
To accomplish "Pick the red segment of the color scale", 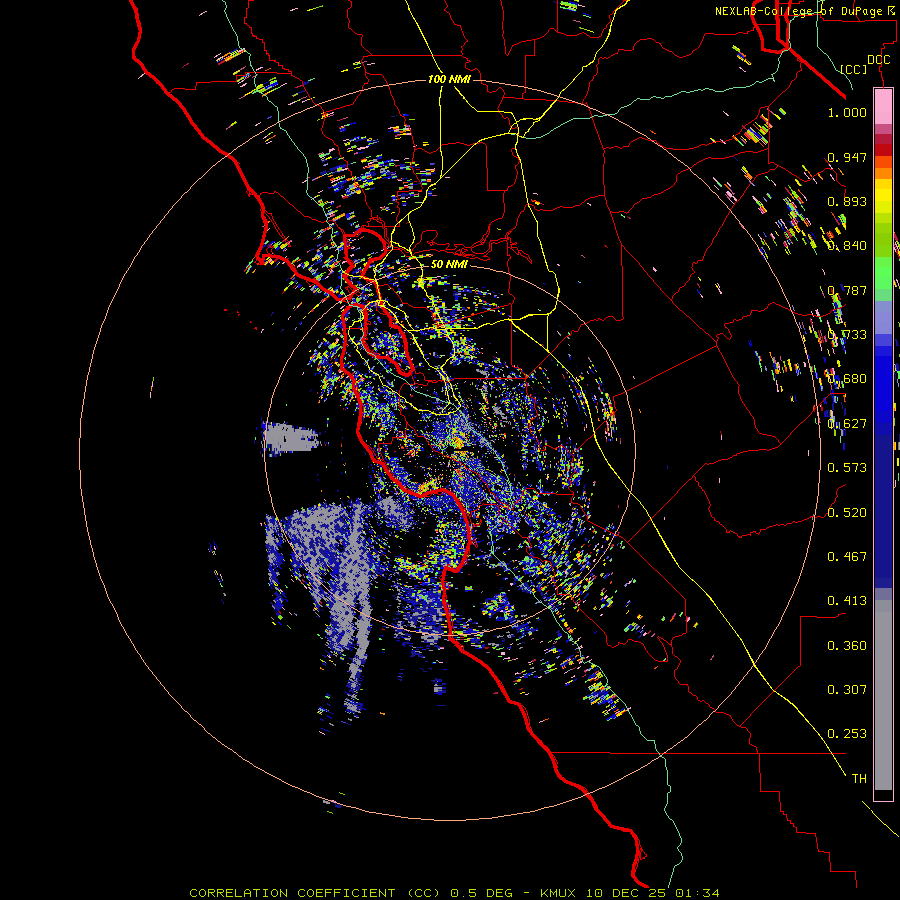I will (883, 149).
